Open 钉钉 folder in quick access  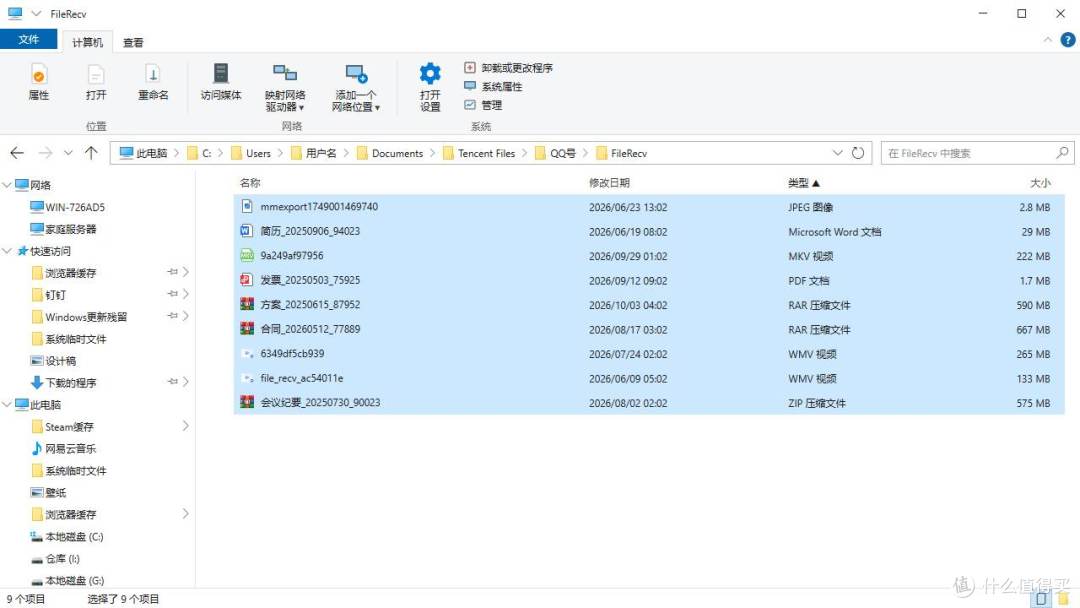49,295
